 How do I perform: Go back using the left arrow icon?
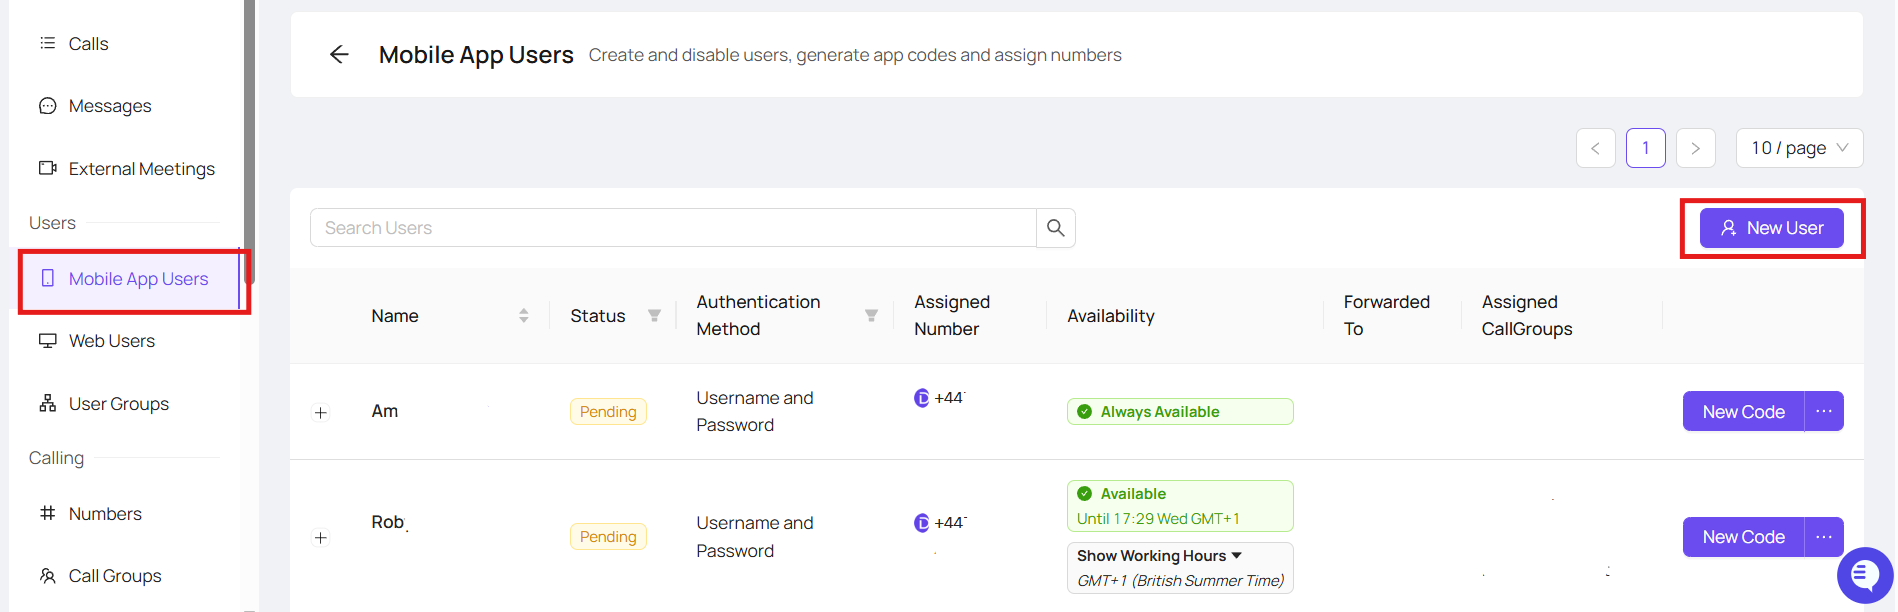point(339,54)
